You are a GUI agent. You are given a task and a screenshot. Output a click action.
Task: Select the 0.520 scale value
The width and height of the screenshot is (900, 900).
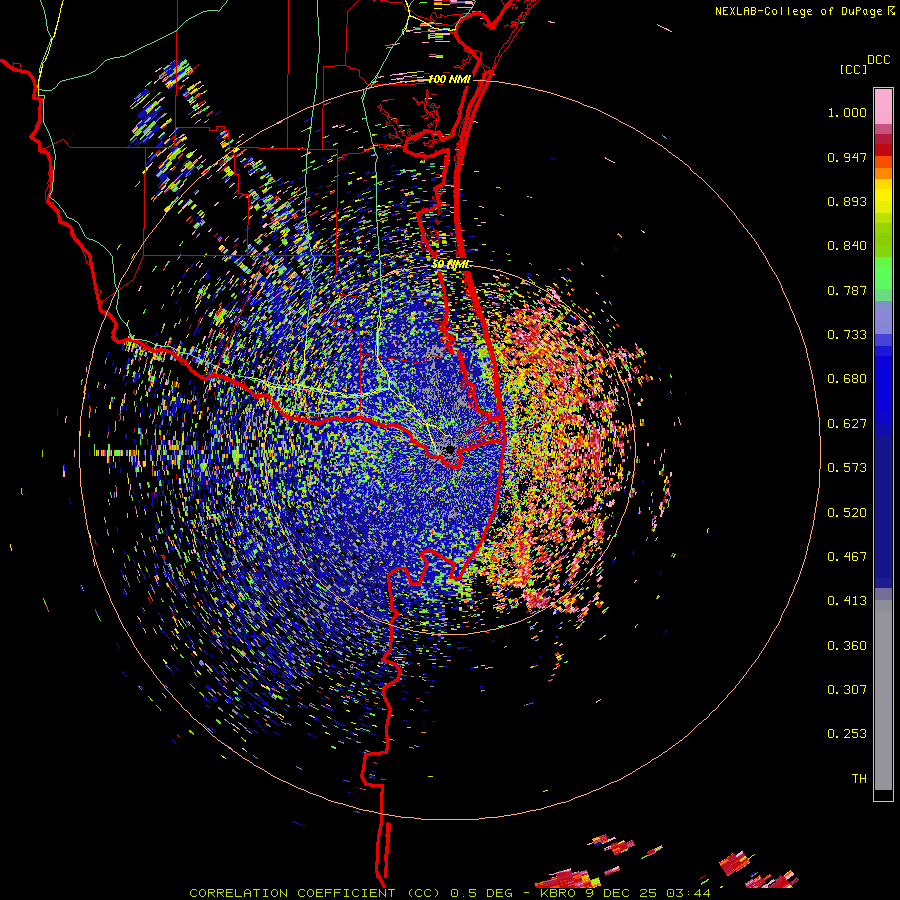(847, 513)
